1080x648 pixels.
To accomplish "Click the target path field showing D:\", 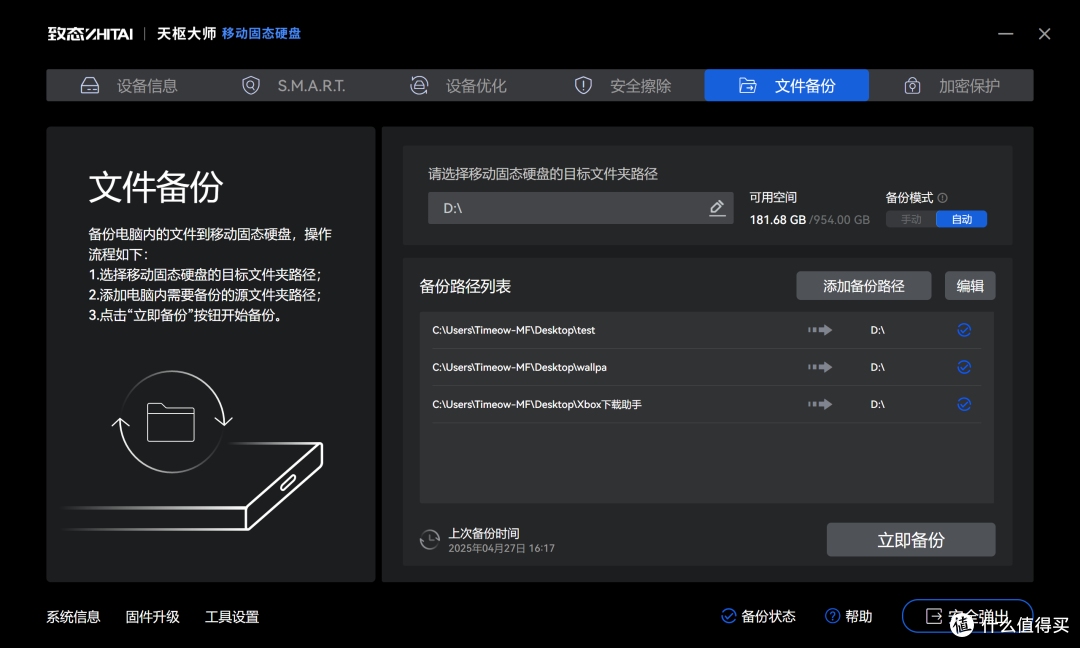I will click(x=580, y=208).
